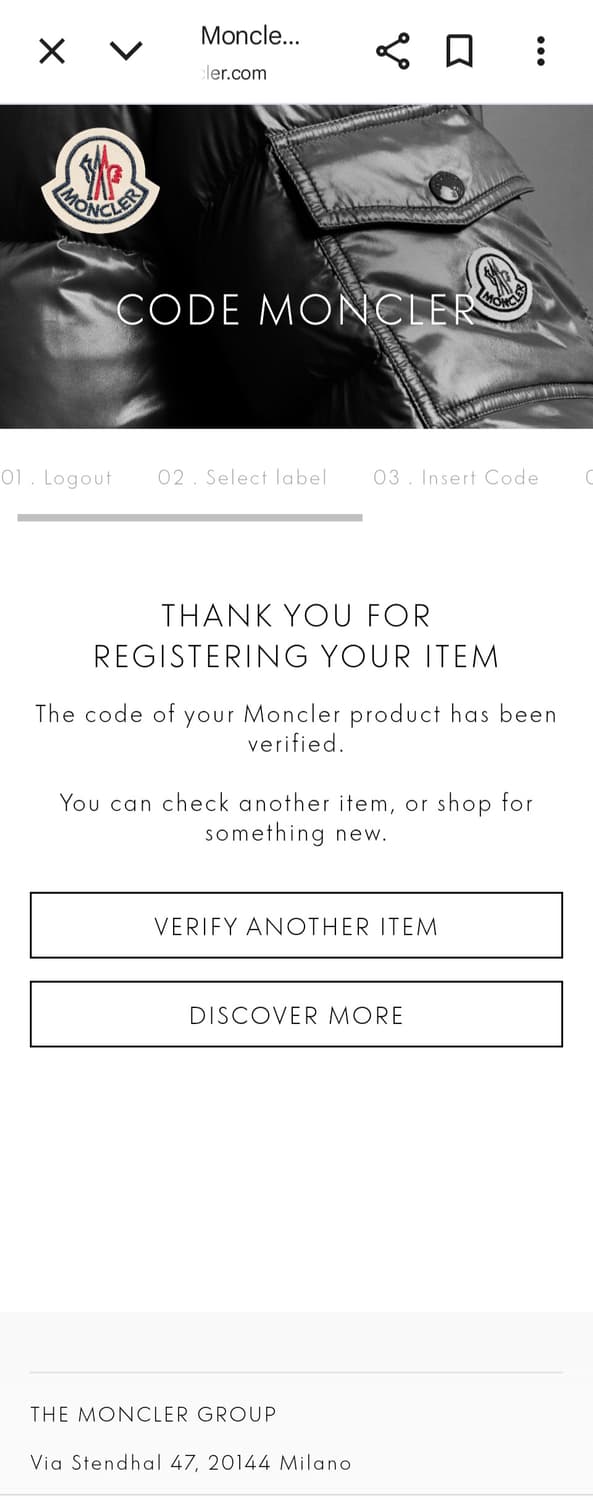The width and height of the screenshot is (593, 1500).
Task: Tap the partially visible fourth step label
Action: pyautogui.click(x=589, y=478)
